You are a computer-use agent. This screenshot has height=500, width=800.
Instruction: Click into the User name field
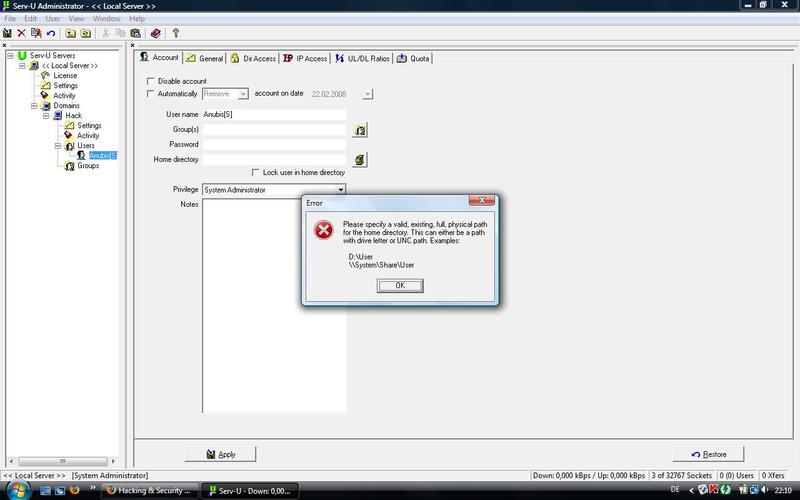click(x=274, y=114)
